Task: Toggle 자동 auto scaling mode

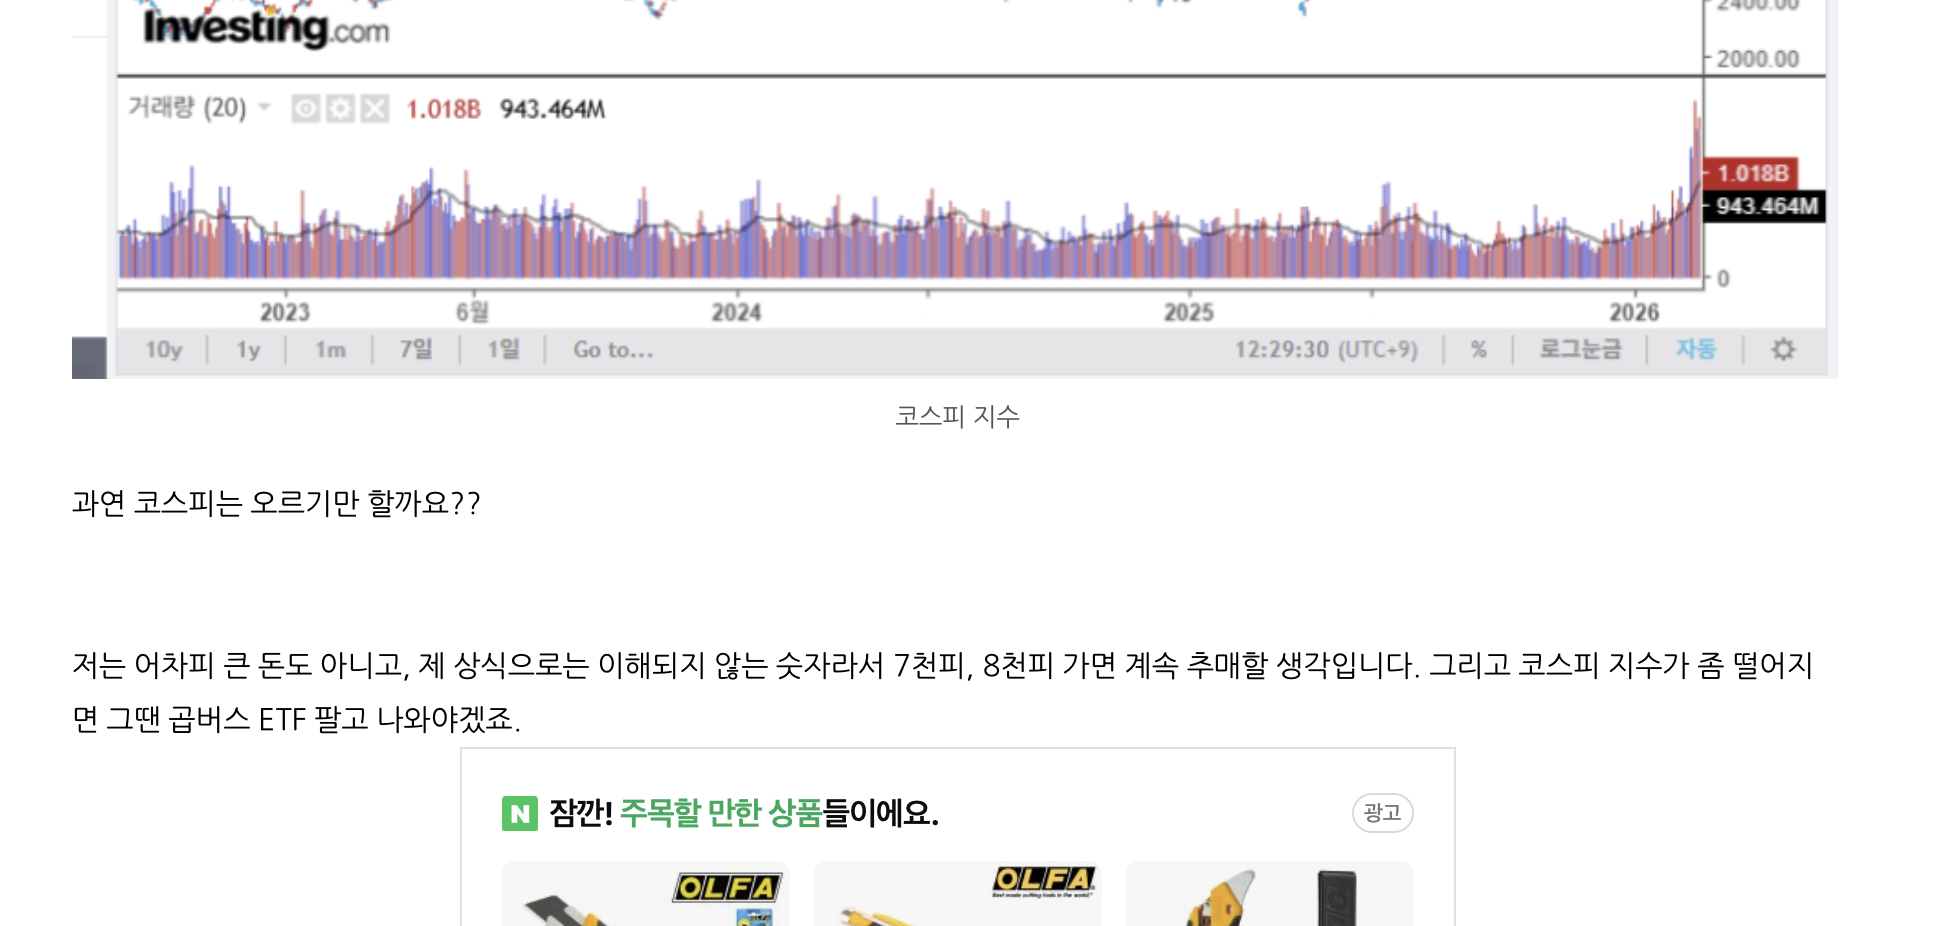Action: (1696, 349)
